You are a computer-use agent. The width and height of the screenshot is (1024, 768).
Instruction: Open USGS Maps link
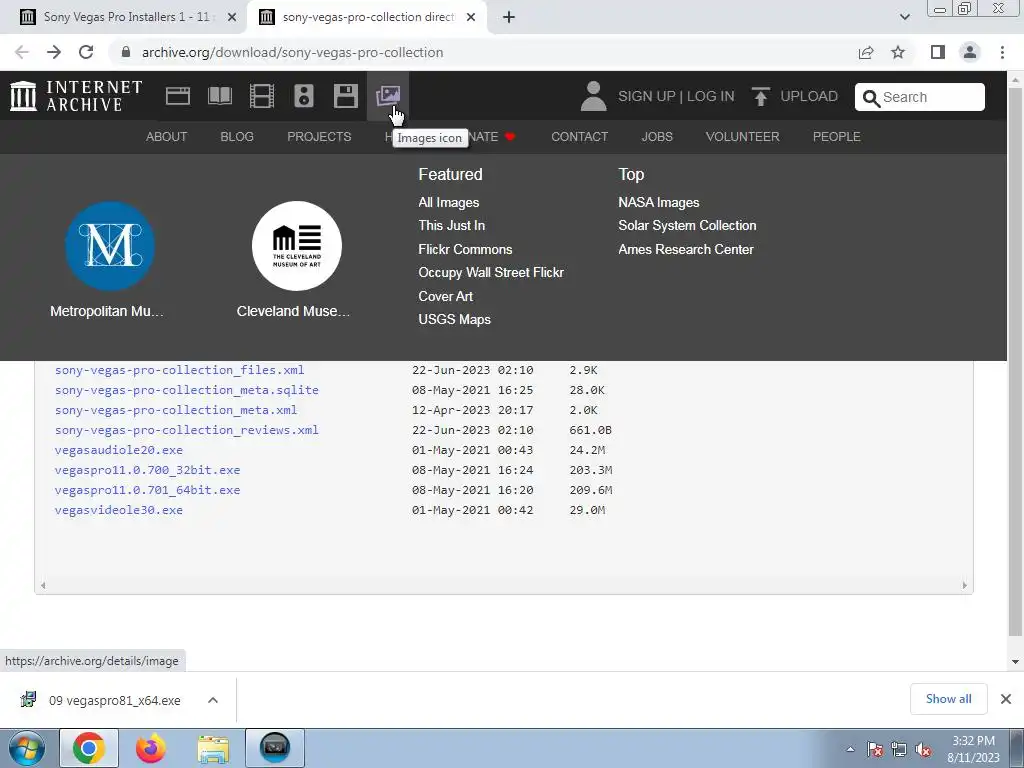pyautogui.click(x=455, y=319)
